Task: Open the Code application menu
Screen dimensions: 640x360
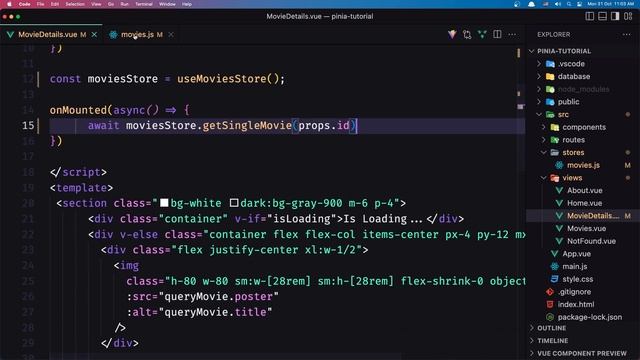Action: (24, 4)
